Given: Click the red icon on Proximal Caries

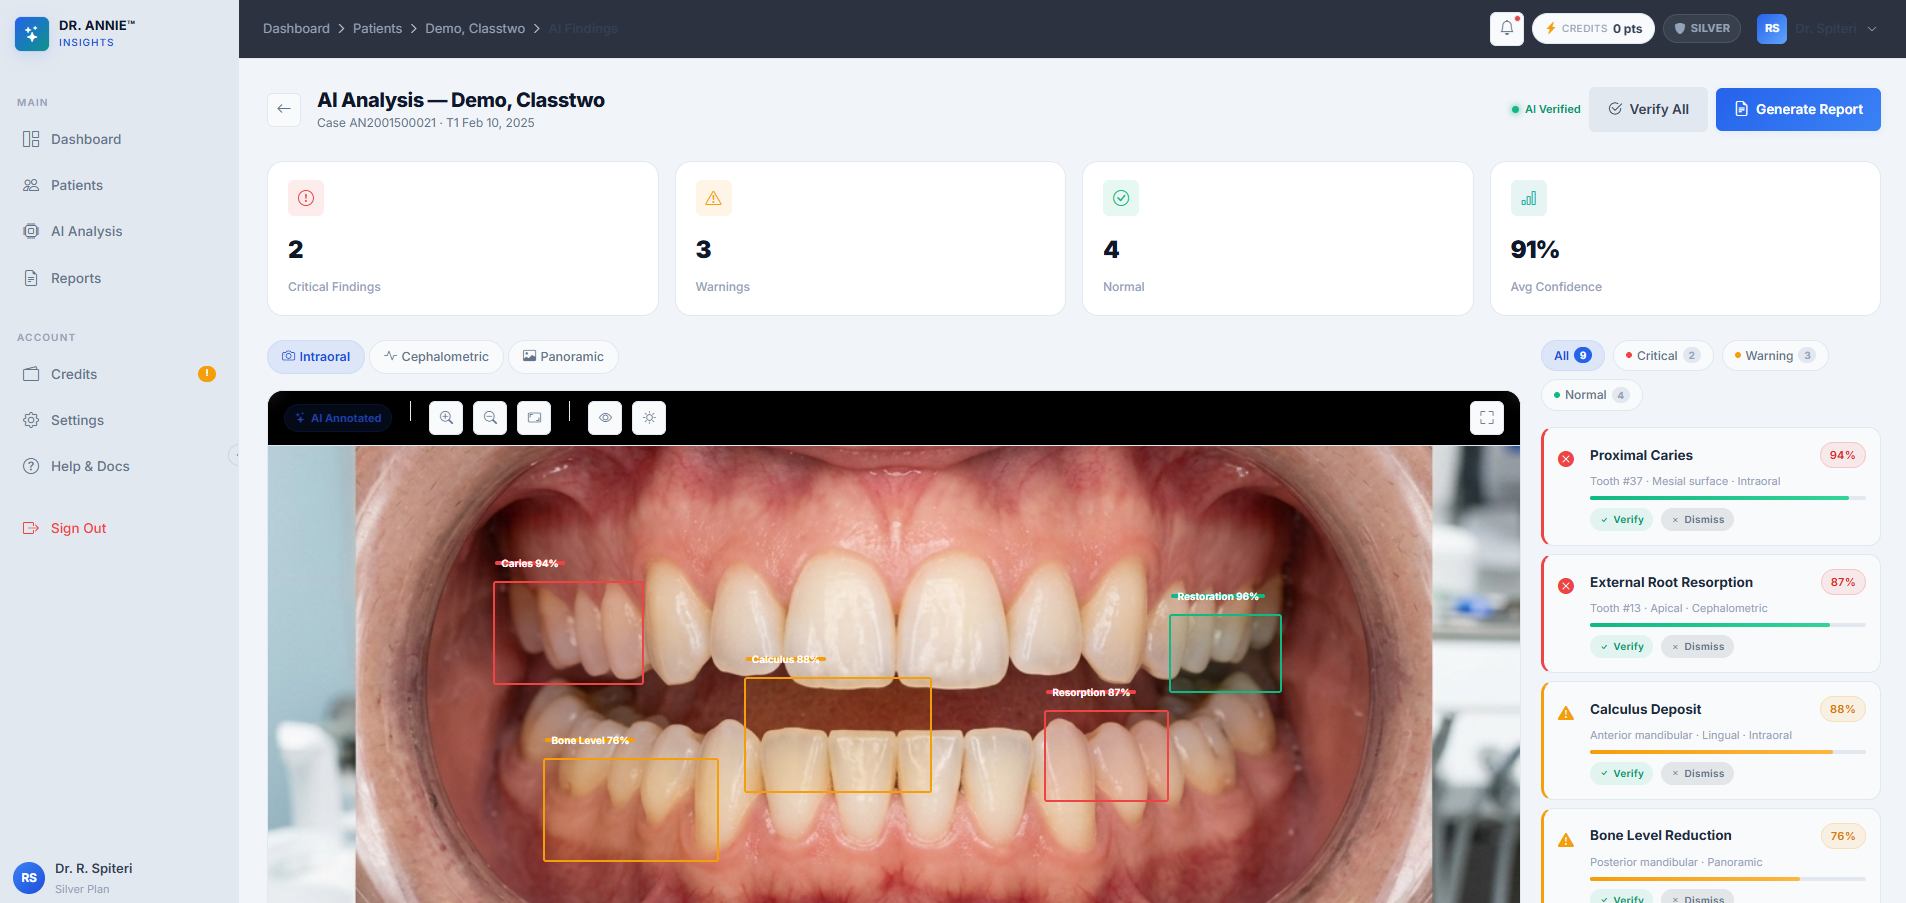Looking at the screenshot, I should (1566, 458).
